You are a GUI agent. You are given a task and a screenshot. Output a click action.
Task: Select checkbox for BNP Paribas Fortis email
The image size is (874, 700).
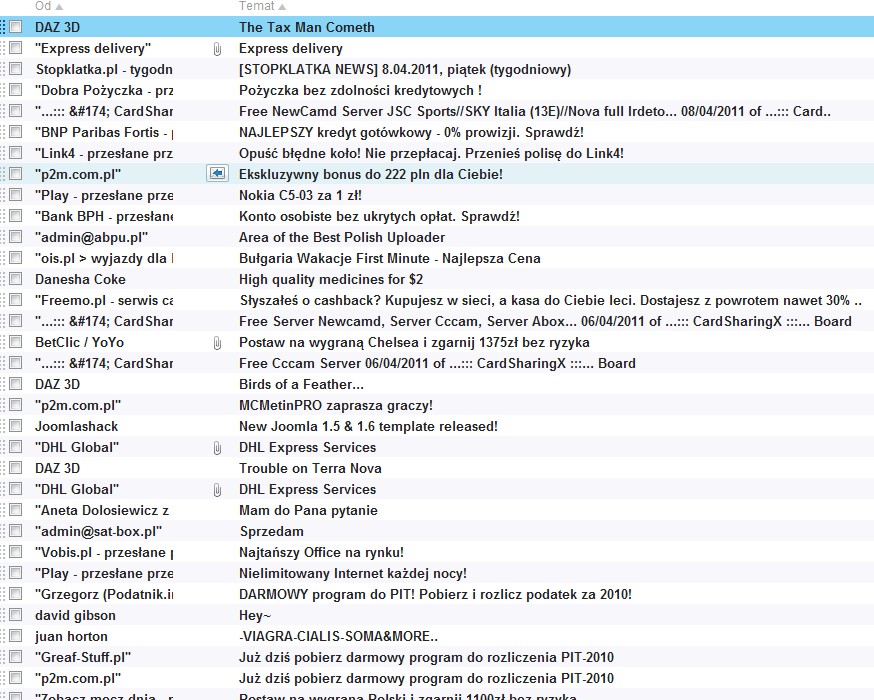pos(16,132)
